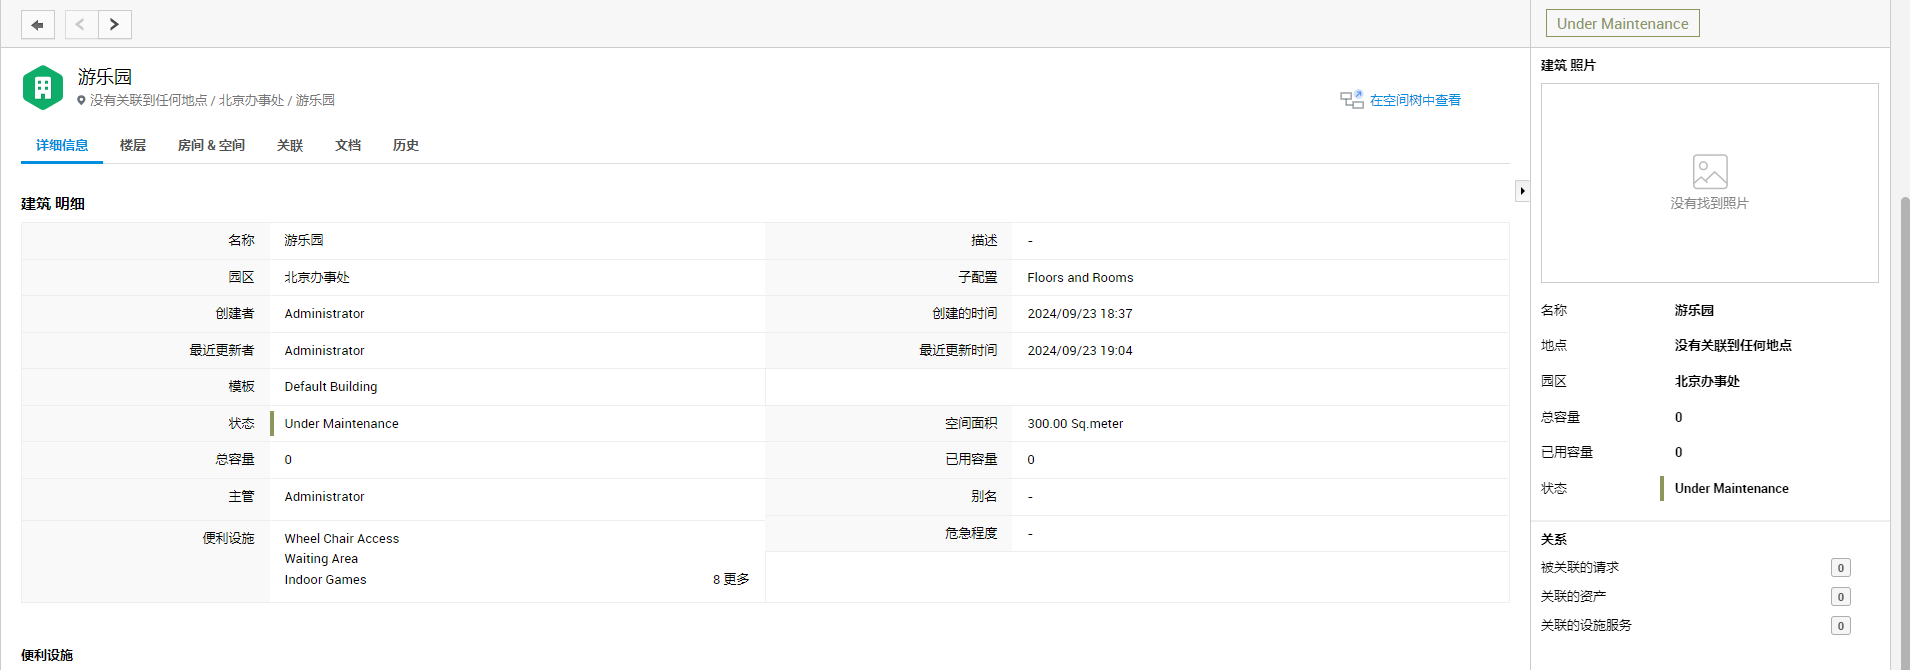The width and height of the screenshot is (1910, 670).
Task: Click 关联的资产 count badge
Action: (1840, 597)
